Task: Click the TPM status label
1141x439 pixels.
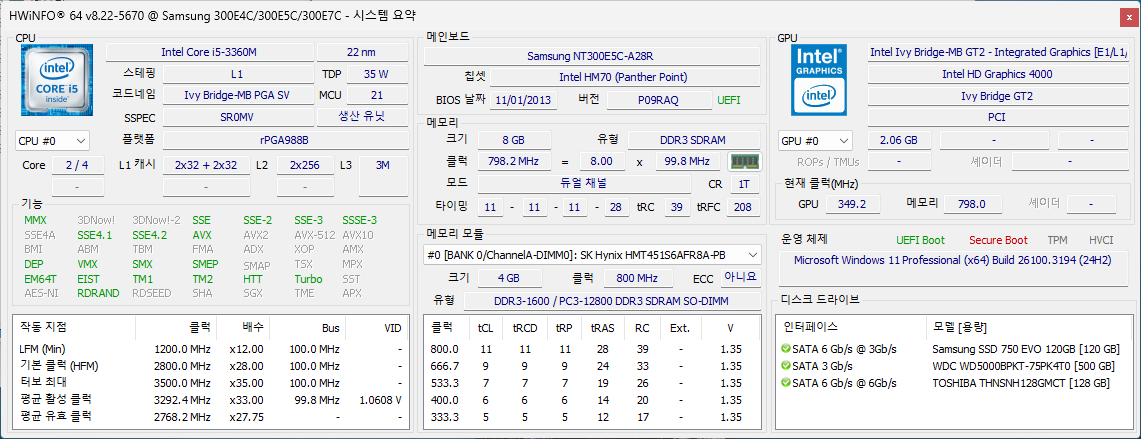Action: (1058, 240)
